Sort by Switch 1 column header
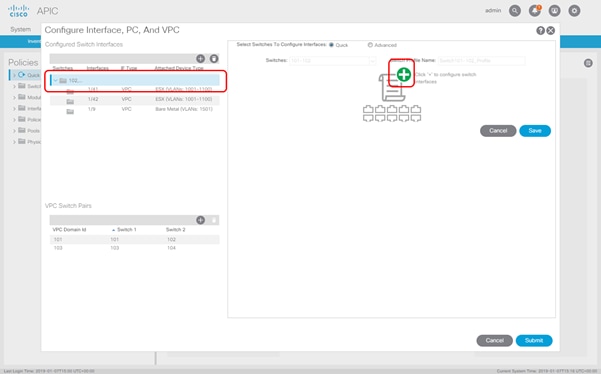Image resolution: width=601 pixels, height=374 pixels. 126,230
